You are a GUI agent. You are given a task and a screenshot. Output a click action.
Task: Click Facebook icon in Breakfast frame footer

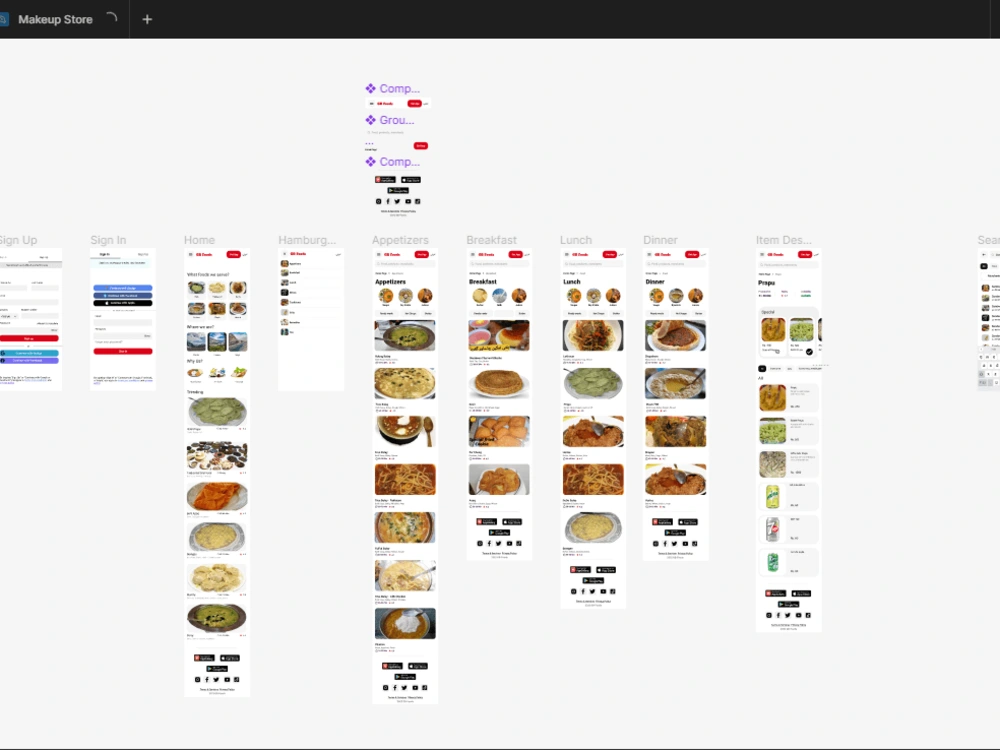489,544
